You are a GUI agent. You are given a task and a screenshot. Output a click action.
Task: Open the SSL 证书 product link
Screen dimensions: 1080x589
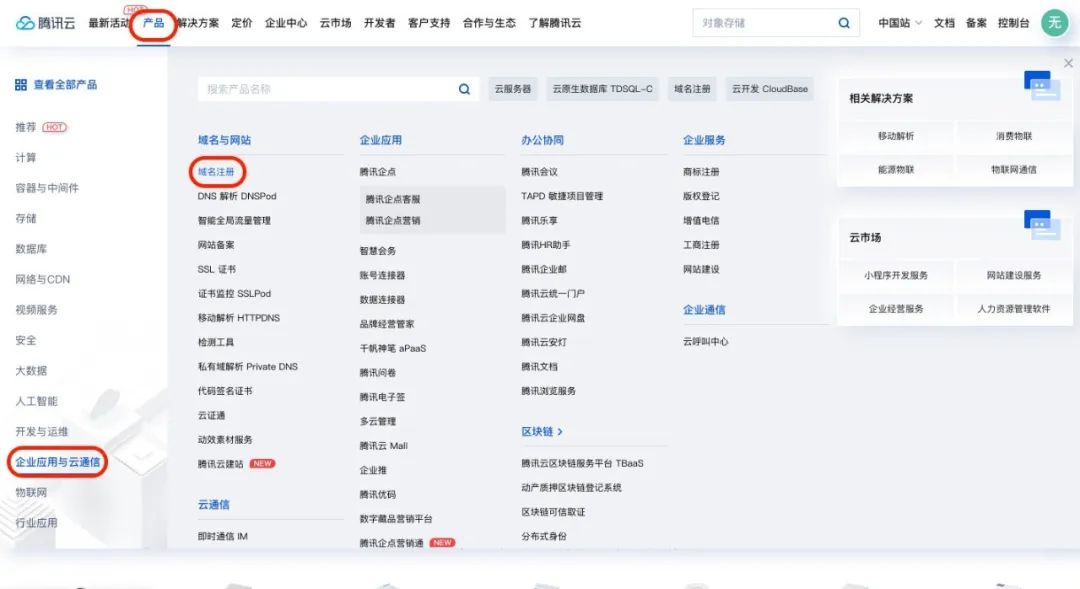click(217, 269)
